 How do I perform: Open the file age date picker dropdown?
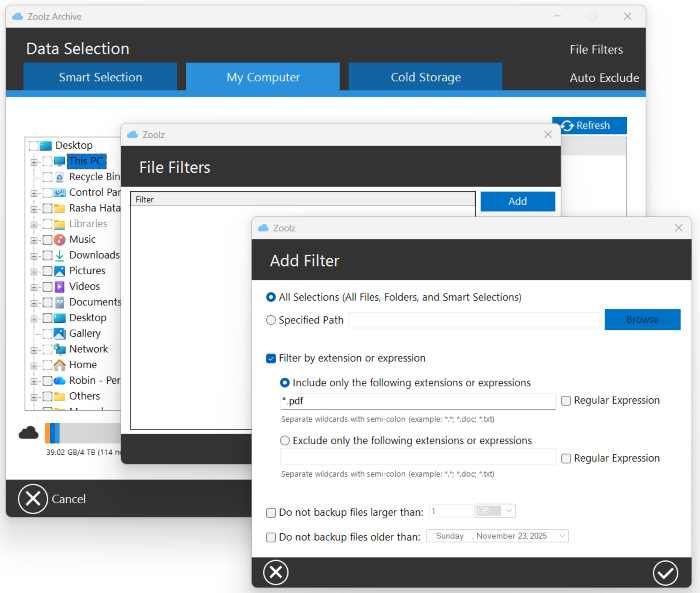tap(561, 536)
